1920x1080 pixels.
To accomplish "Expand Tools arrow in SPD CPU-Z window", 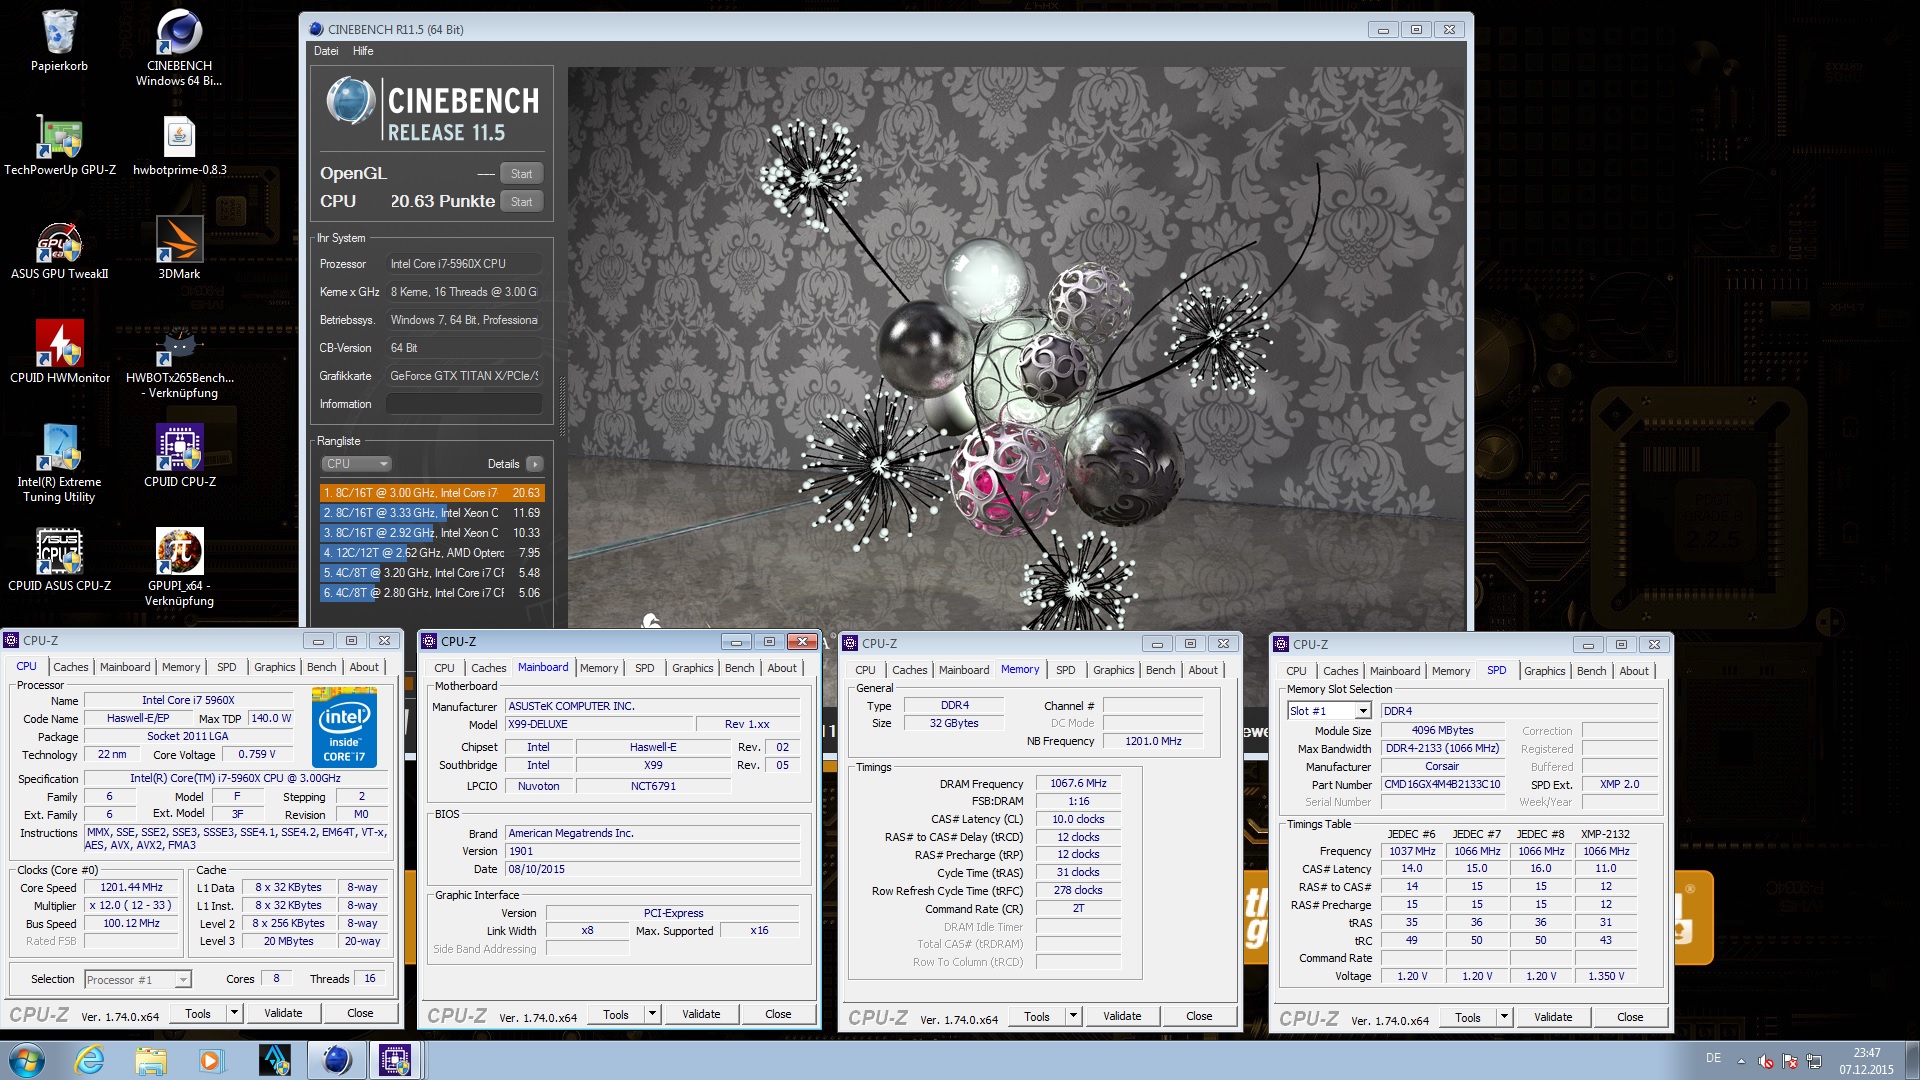I will point(1504,1017).
